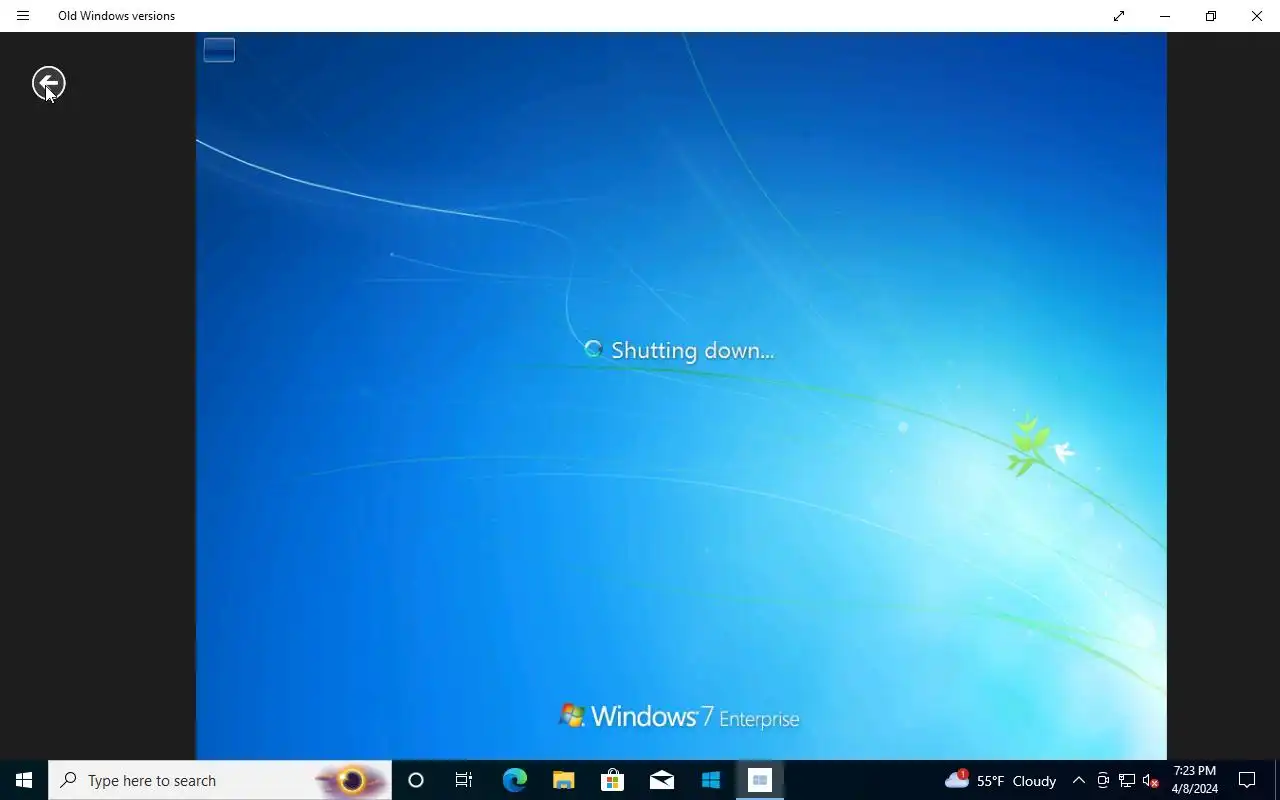Screen dimensions: 1280x800
Task: Open Task View on the taskbar
Action: 464,780
